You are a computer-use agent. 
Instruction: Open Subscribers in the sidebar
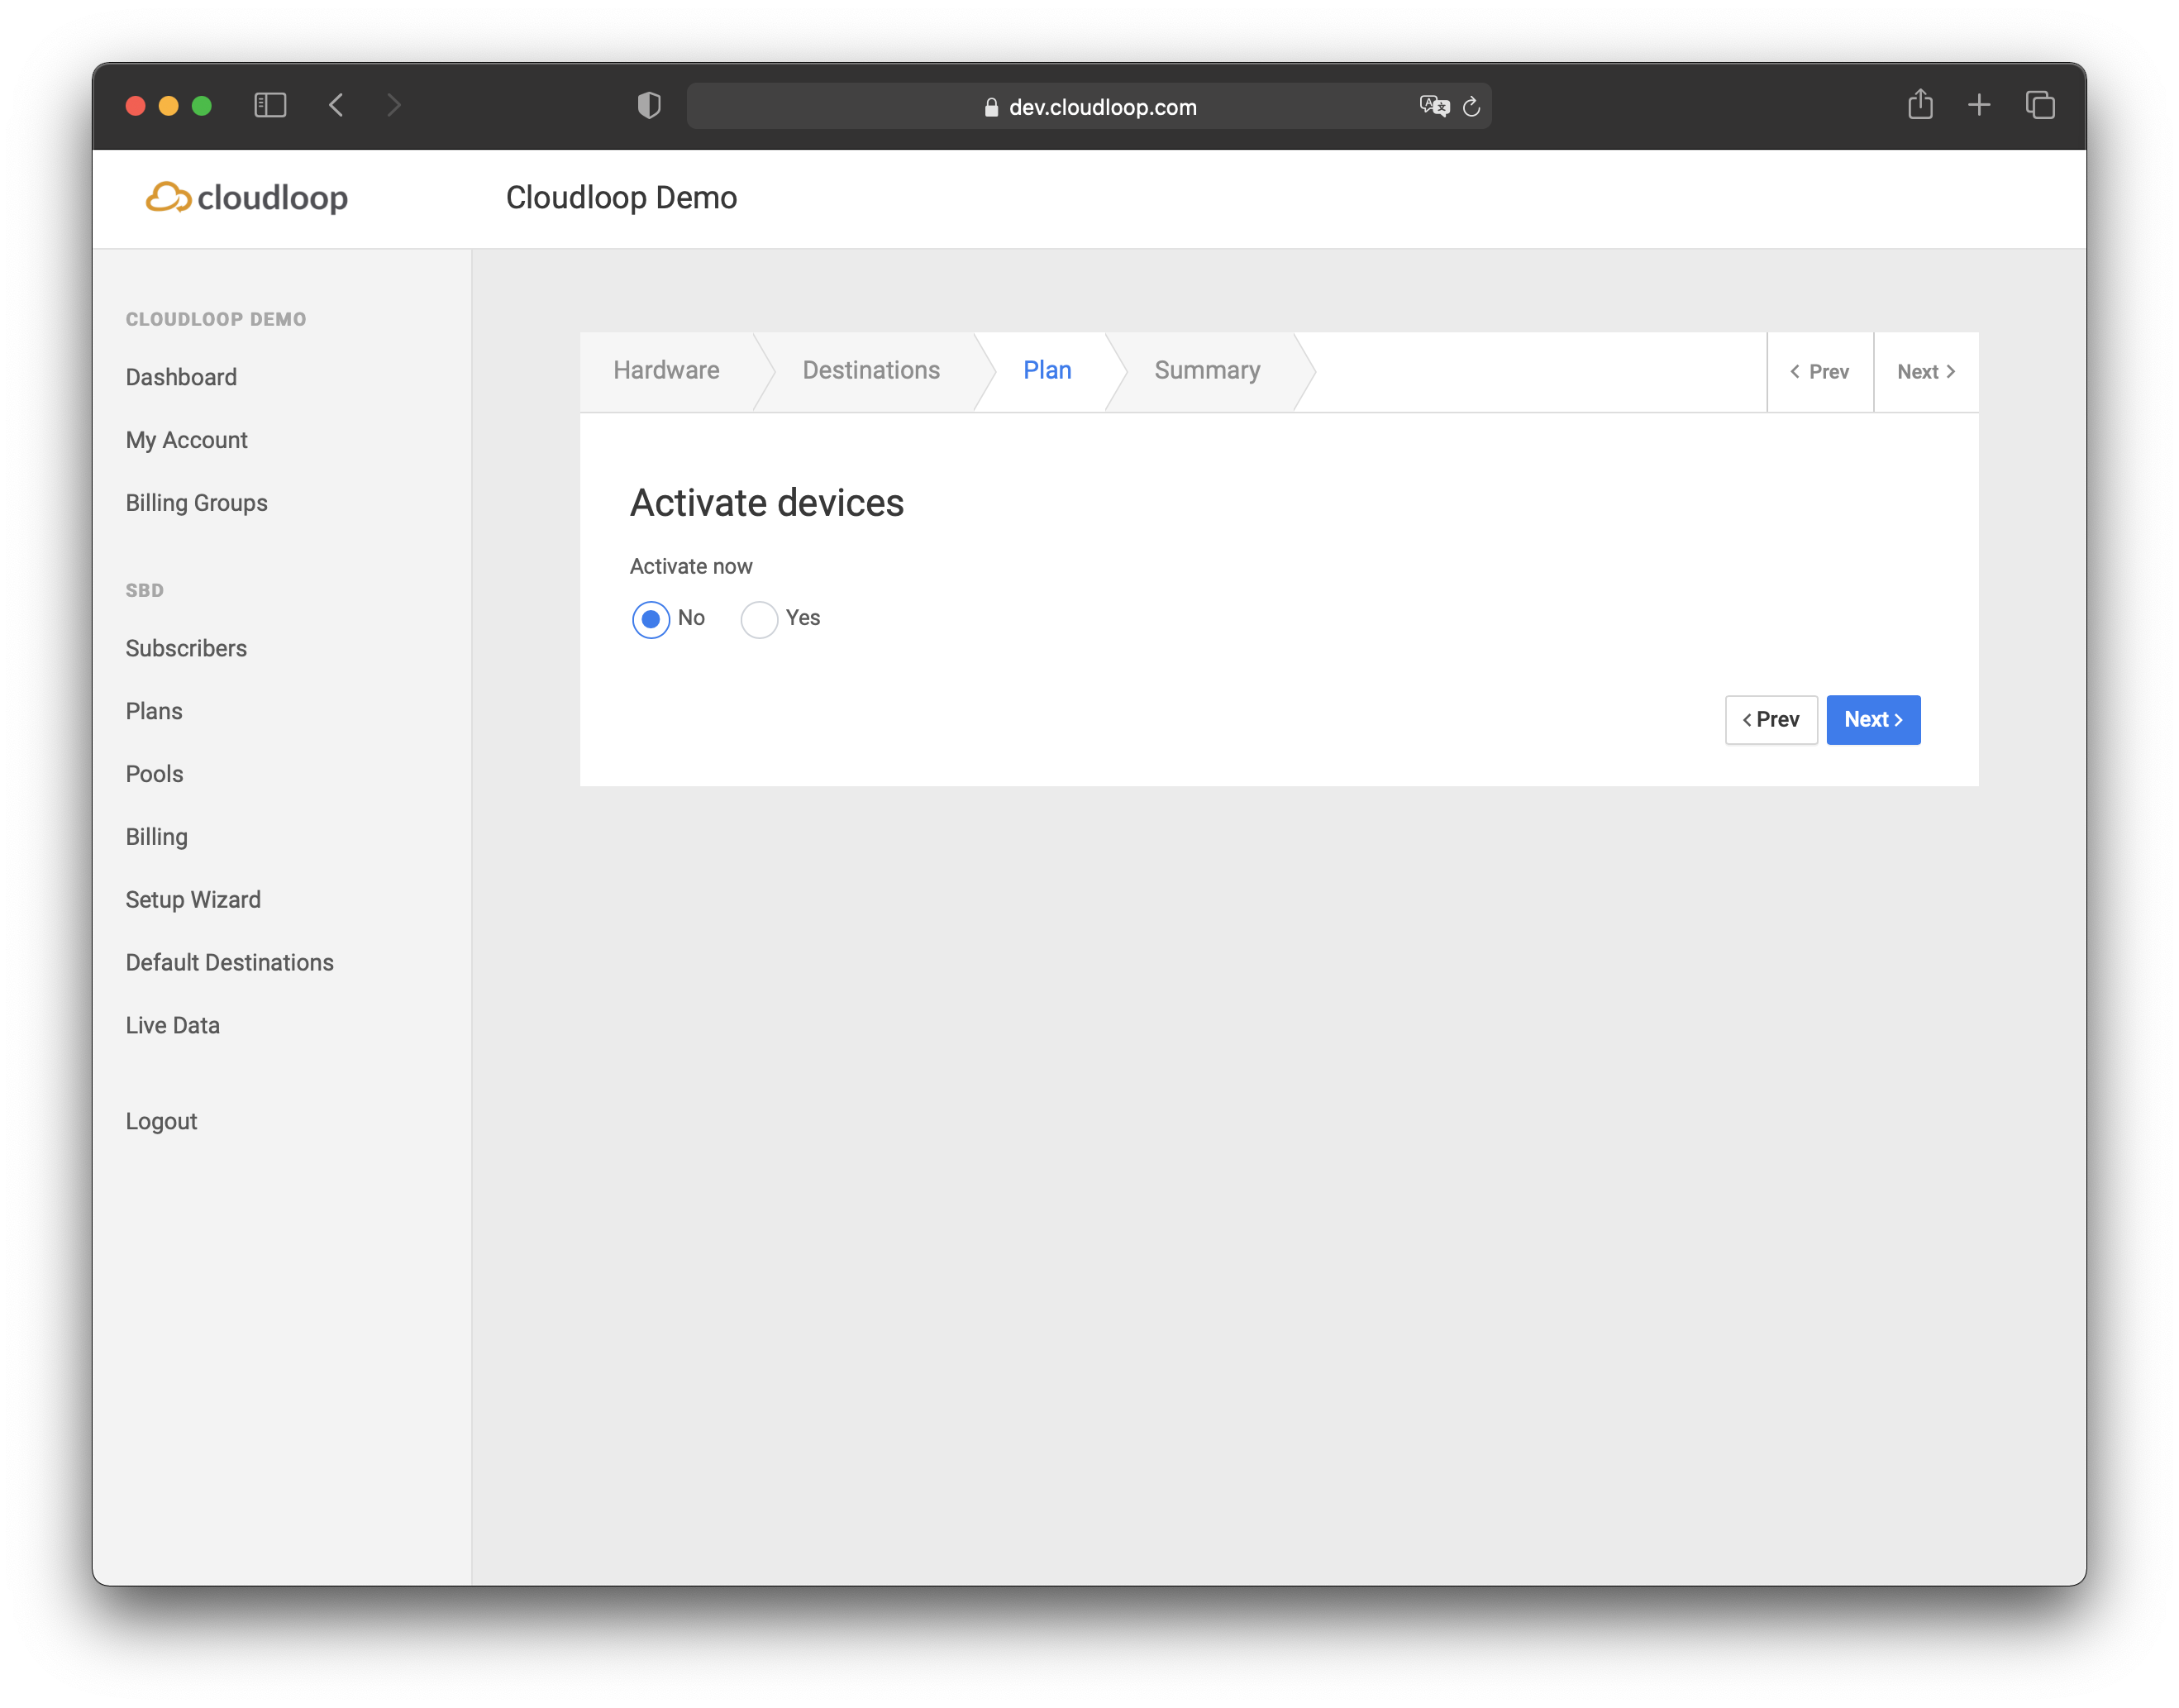[186, 648]
